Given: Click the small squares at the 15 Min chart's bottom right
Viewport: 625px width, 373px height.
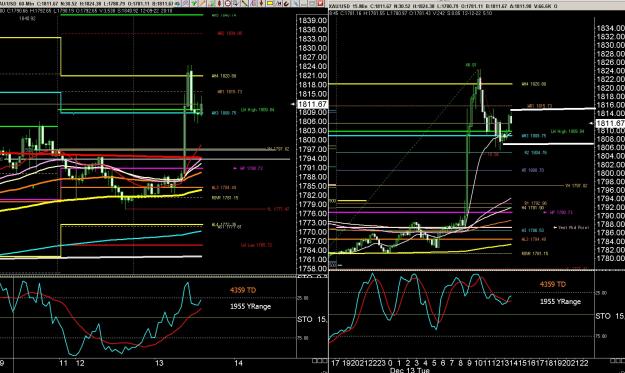Looking at the screenshot, I should click(x=617, y=361).
